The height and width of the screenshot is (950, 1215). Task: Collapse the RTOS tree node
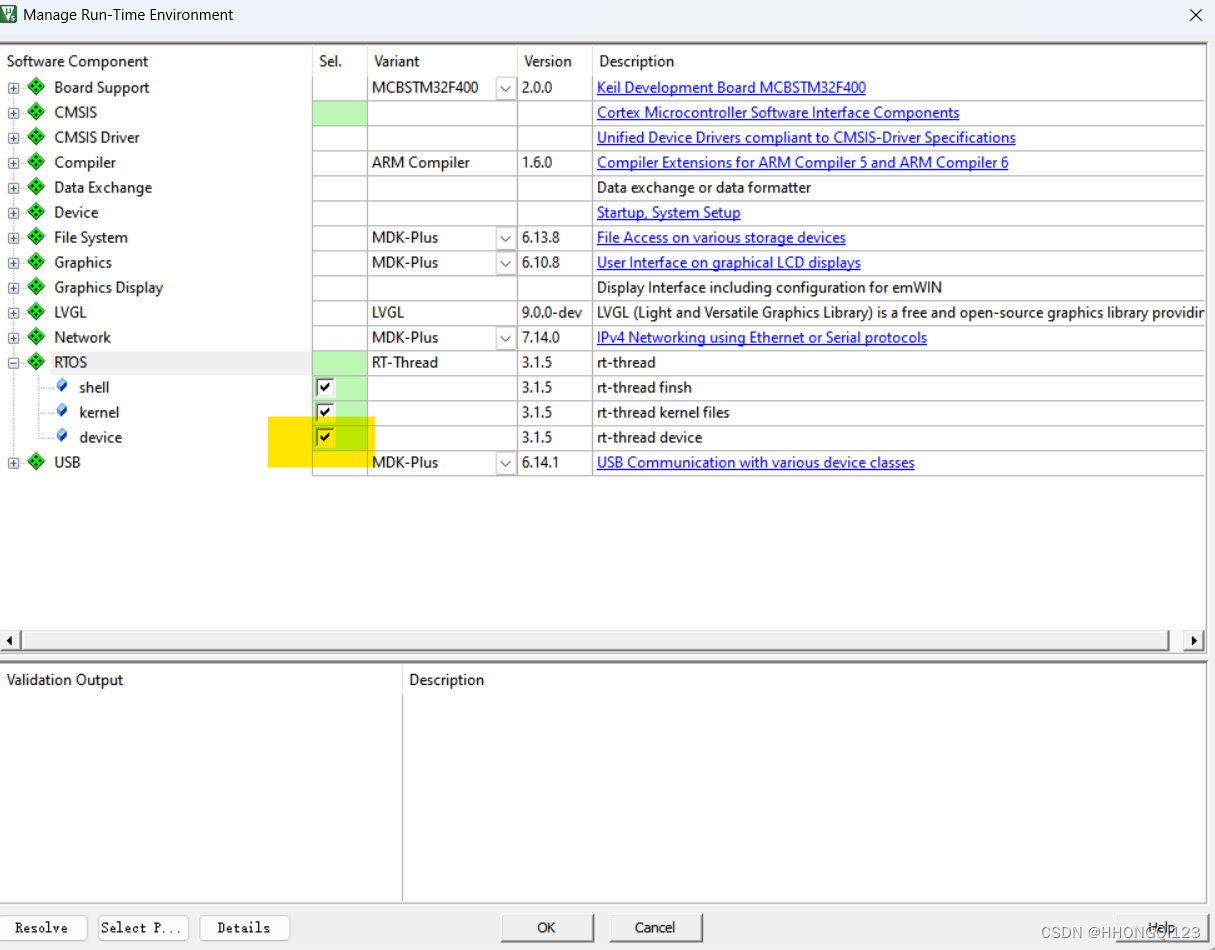coord(13,363)
